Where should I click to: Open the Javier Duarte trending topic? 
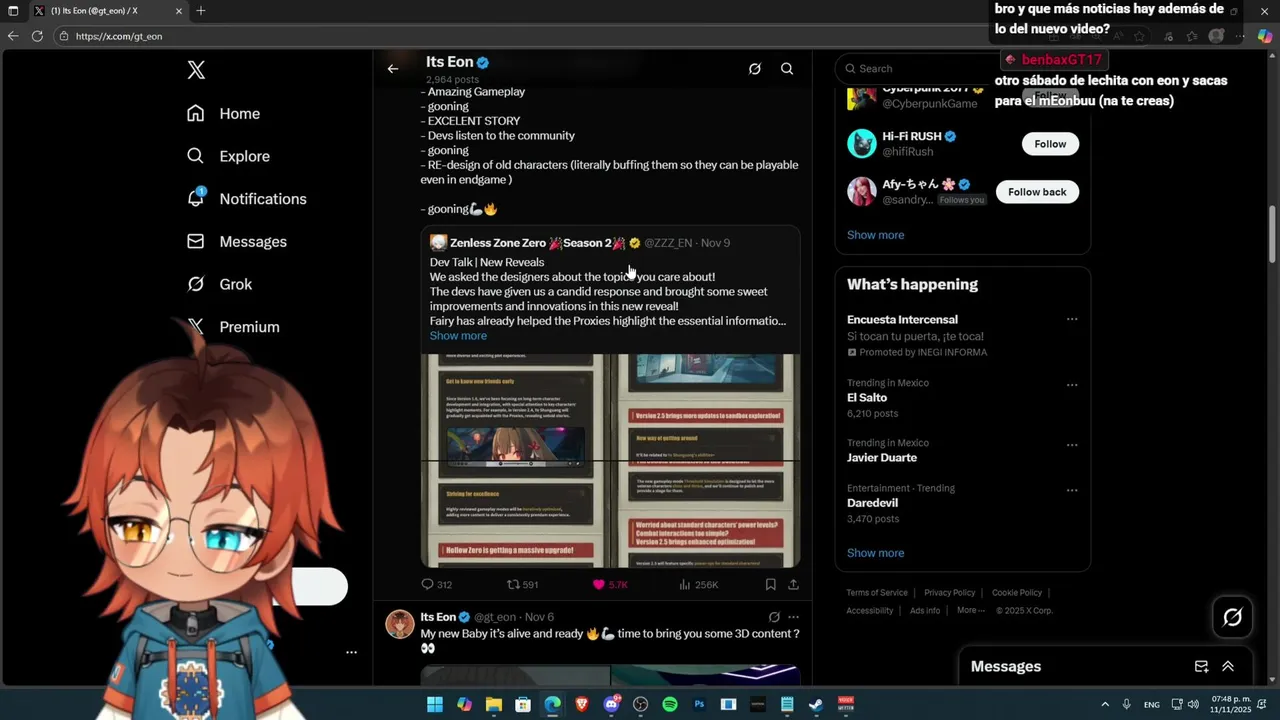tap(882, 458)
